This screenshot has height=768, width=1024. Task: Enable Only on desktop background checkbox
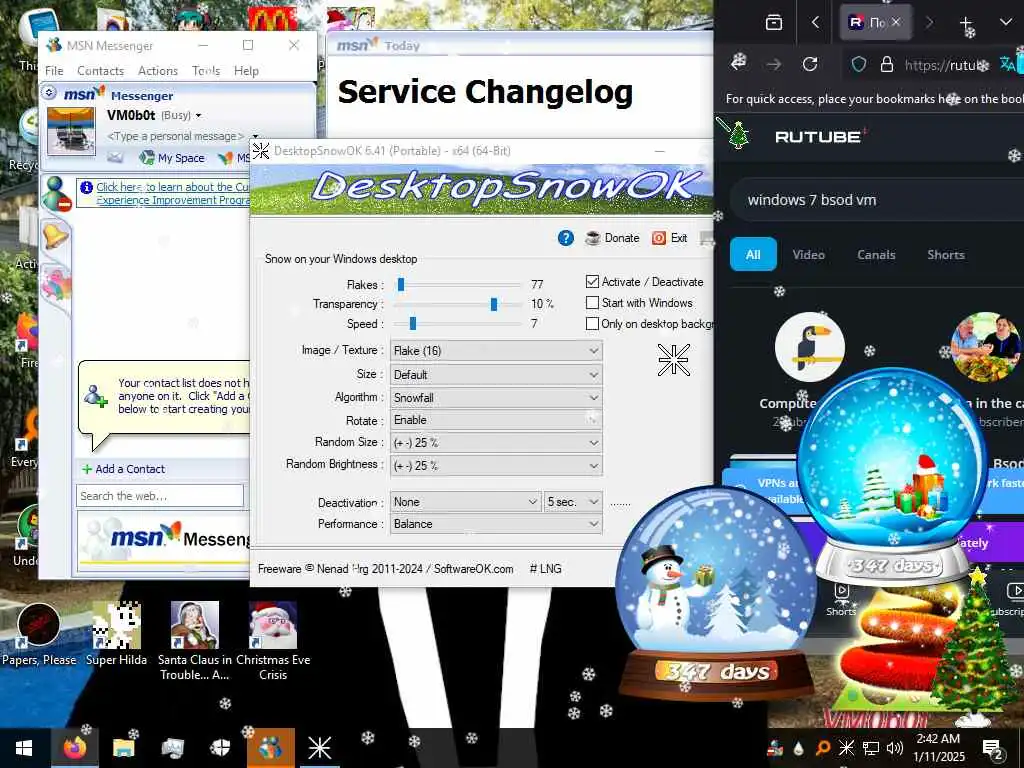coord(592,323)
